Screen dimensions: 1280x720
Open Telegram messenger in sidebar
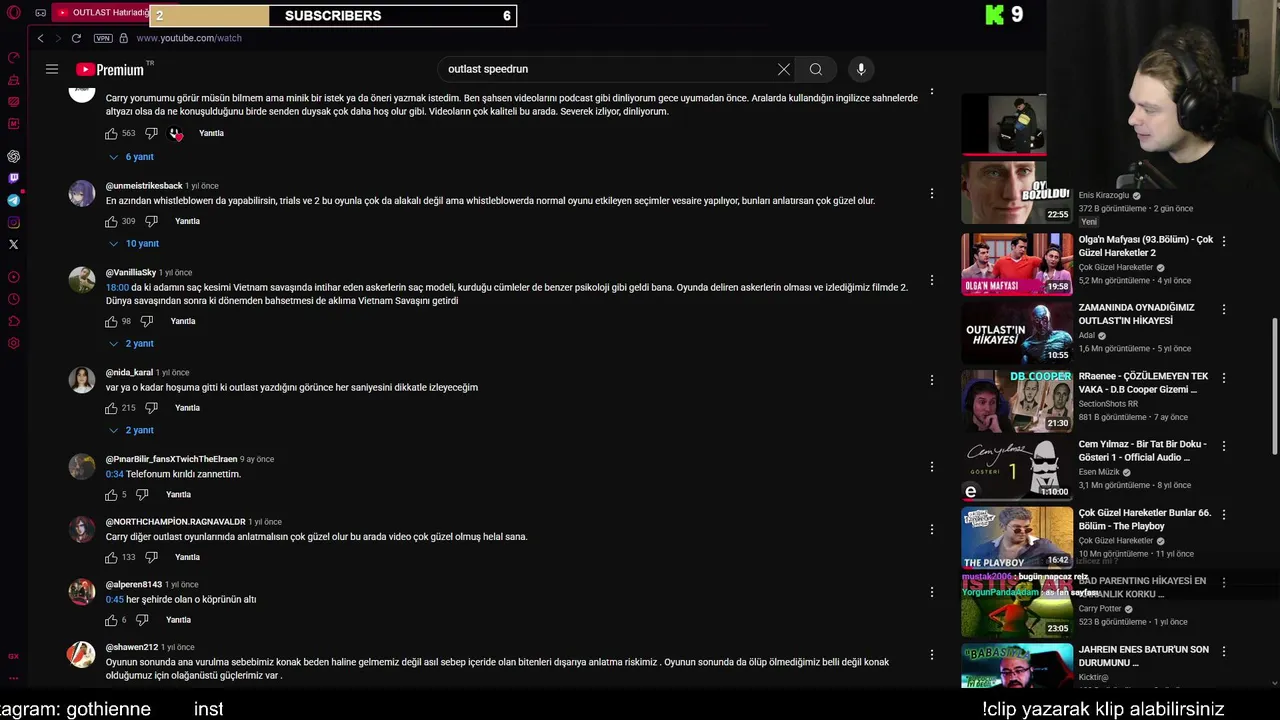pos(13,200)
